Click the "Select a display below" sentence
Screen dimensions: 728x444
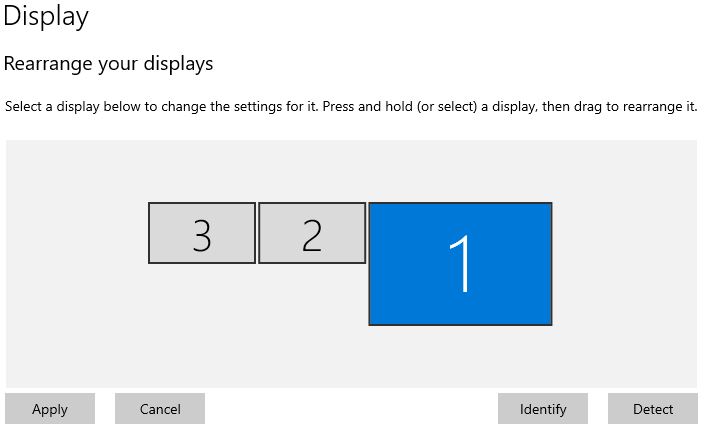[160, 106]
